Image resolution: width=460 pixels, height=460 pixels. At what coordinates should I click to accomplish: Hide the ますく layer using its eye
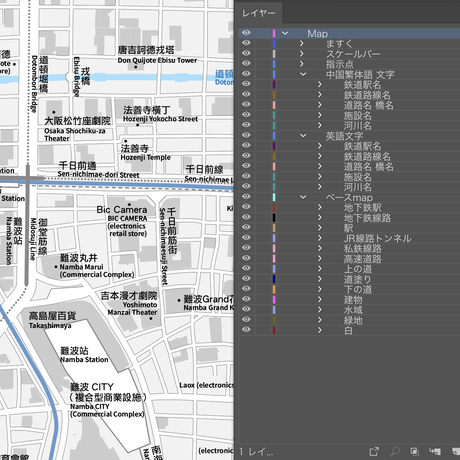tap(246, 43)
